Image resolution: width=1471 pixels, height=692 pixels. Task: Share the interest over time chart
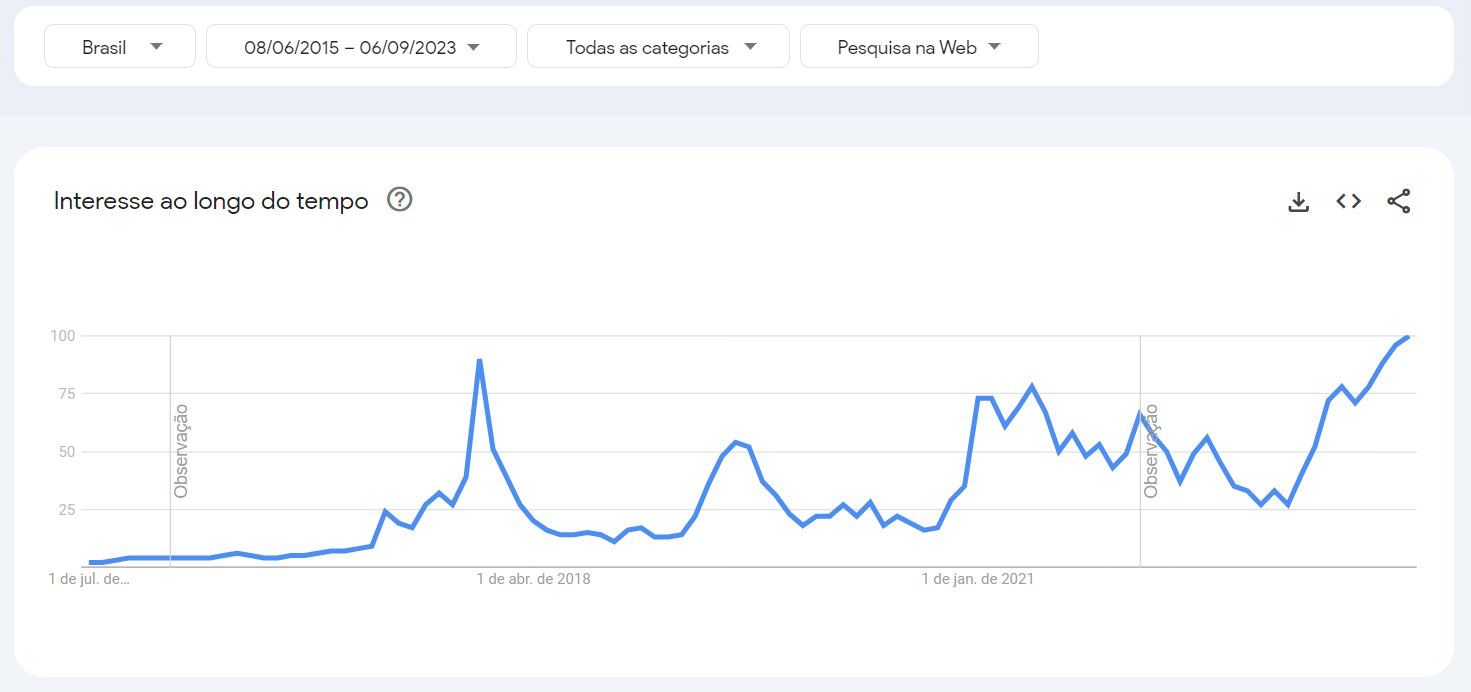coord(1398,201)
